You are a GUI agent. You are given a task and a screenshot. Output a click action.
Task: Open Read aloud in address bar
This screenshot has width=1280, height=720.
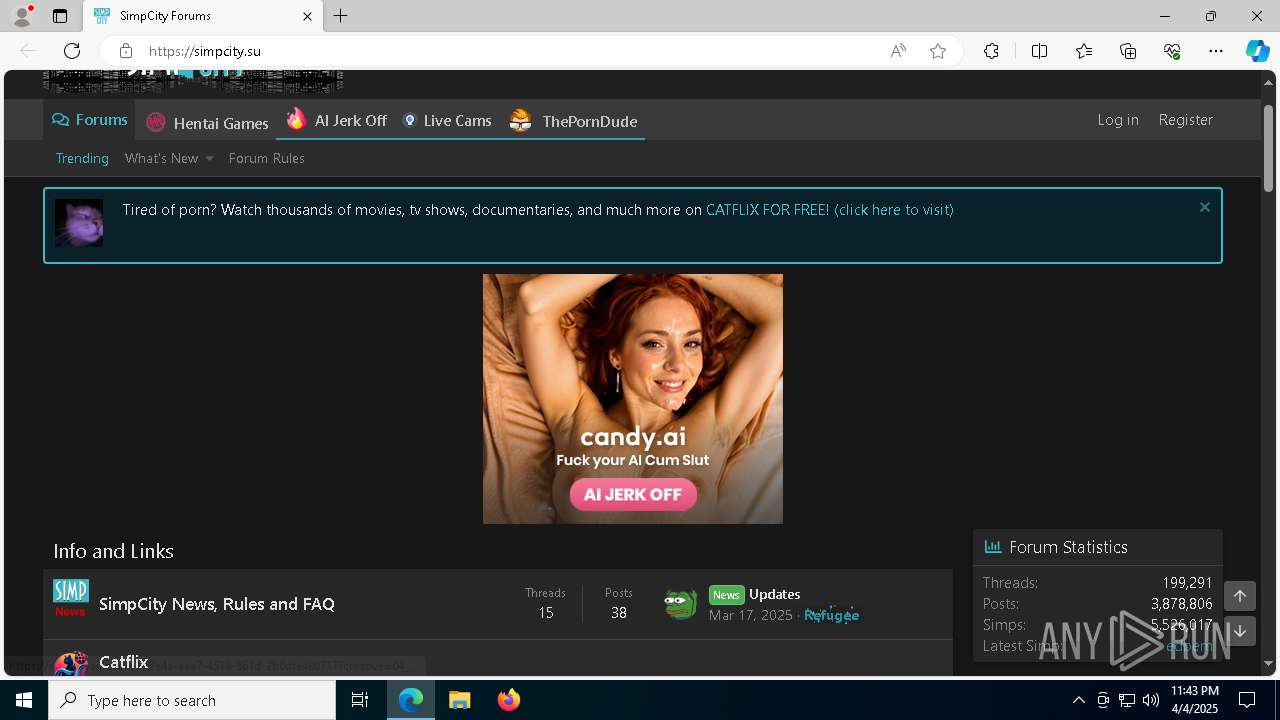898,51
